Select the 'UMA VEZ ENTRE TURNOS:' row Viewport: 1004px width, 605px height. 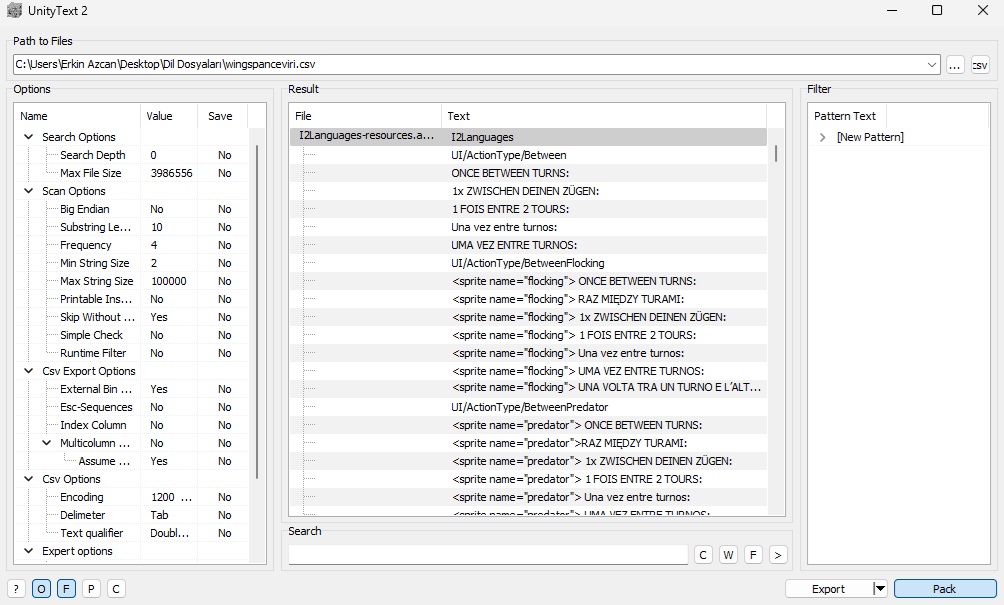click(528, 245)
